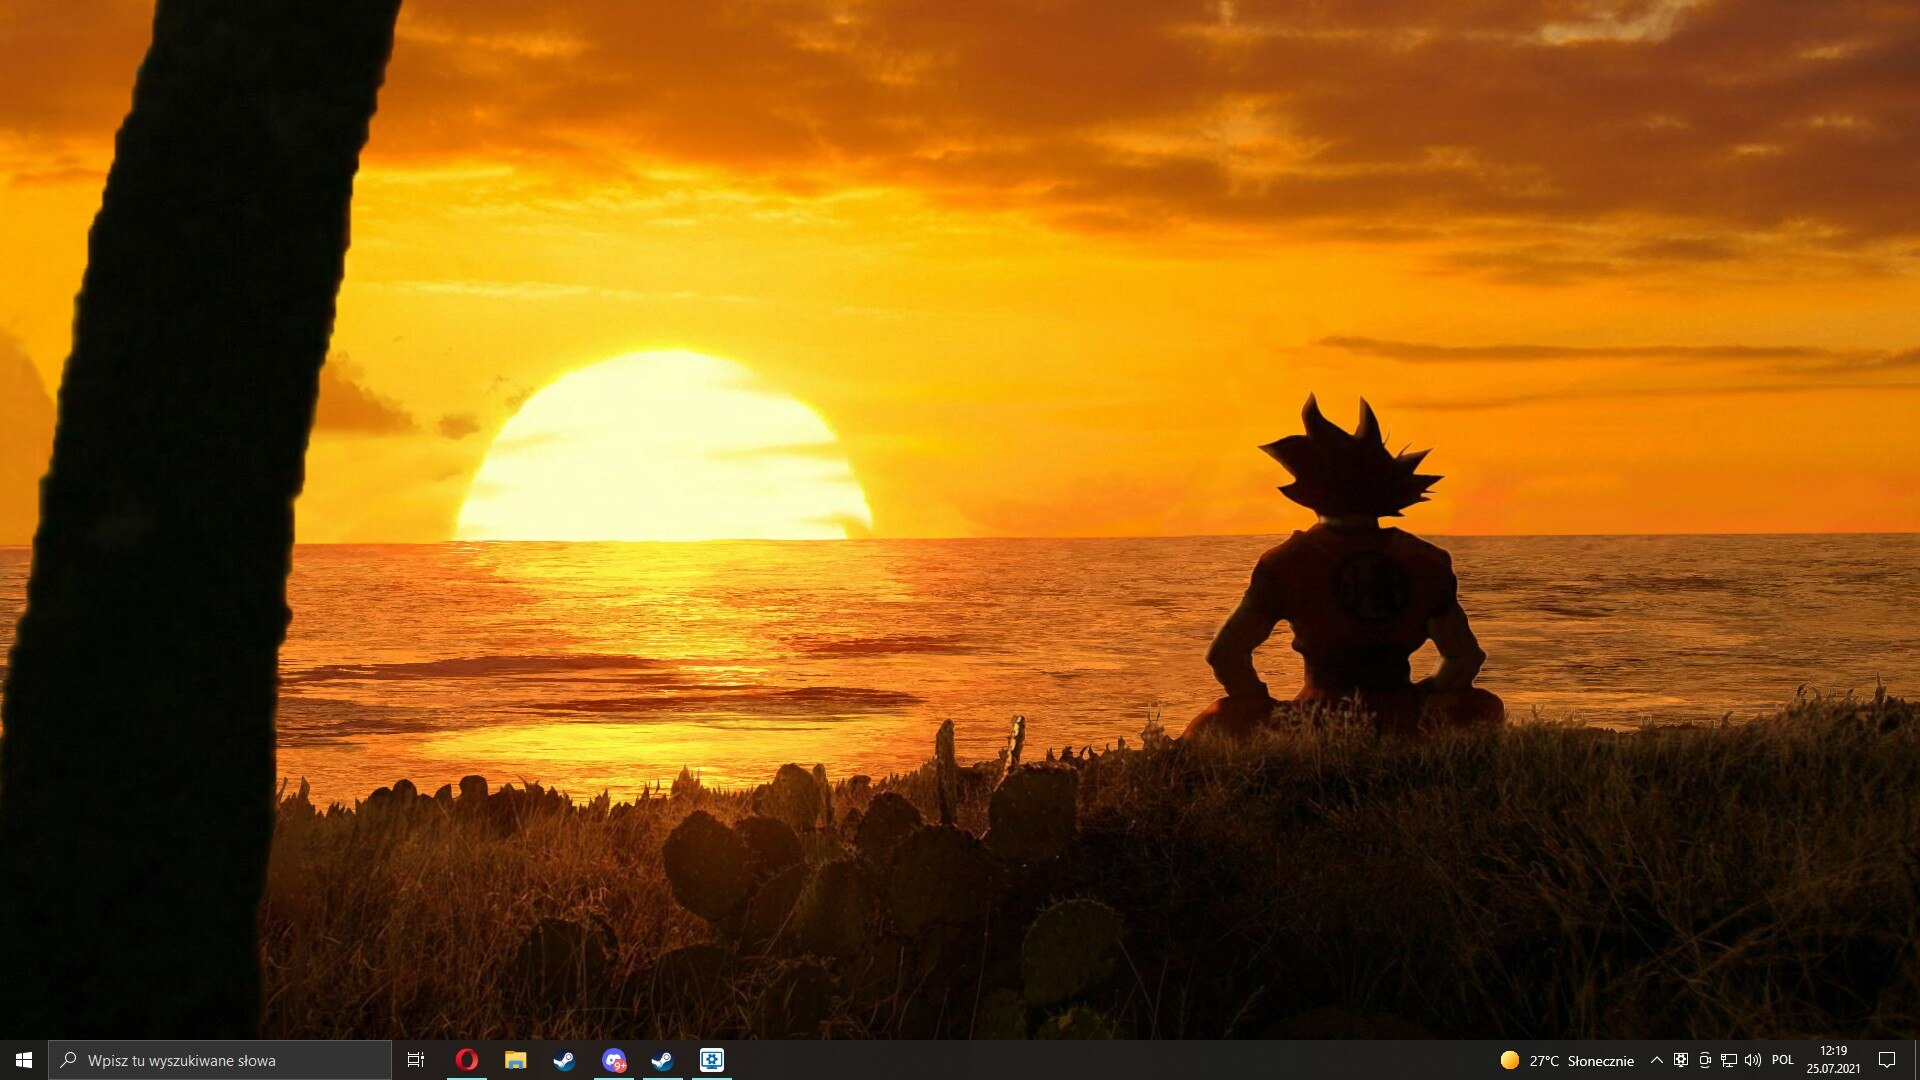Open the volume control speaker icon
The image size is (1920, 1080).
point(1752,1060)
